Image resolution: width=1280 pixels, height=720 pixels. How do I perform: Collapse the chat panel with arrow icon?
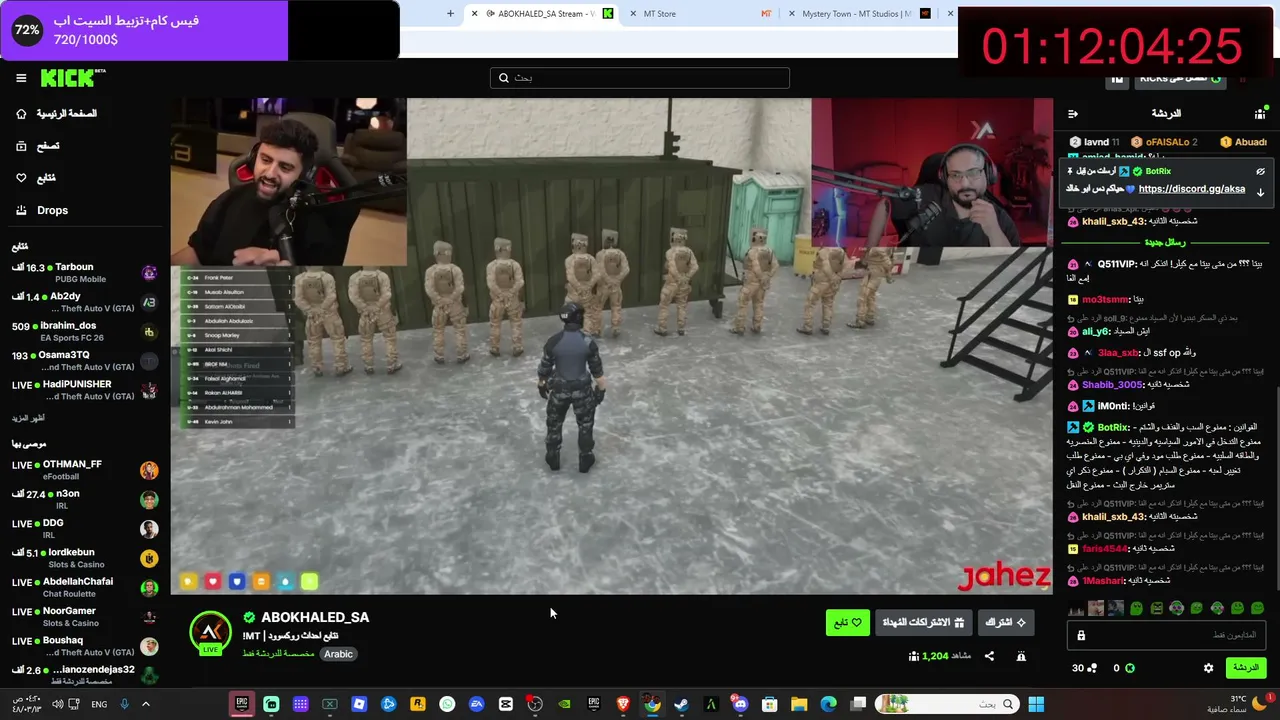(x=1073, y=114)
